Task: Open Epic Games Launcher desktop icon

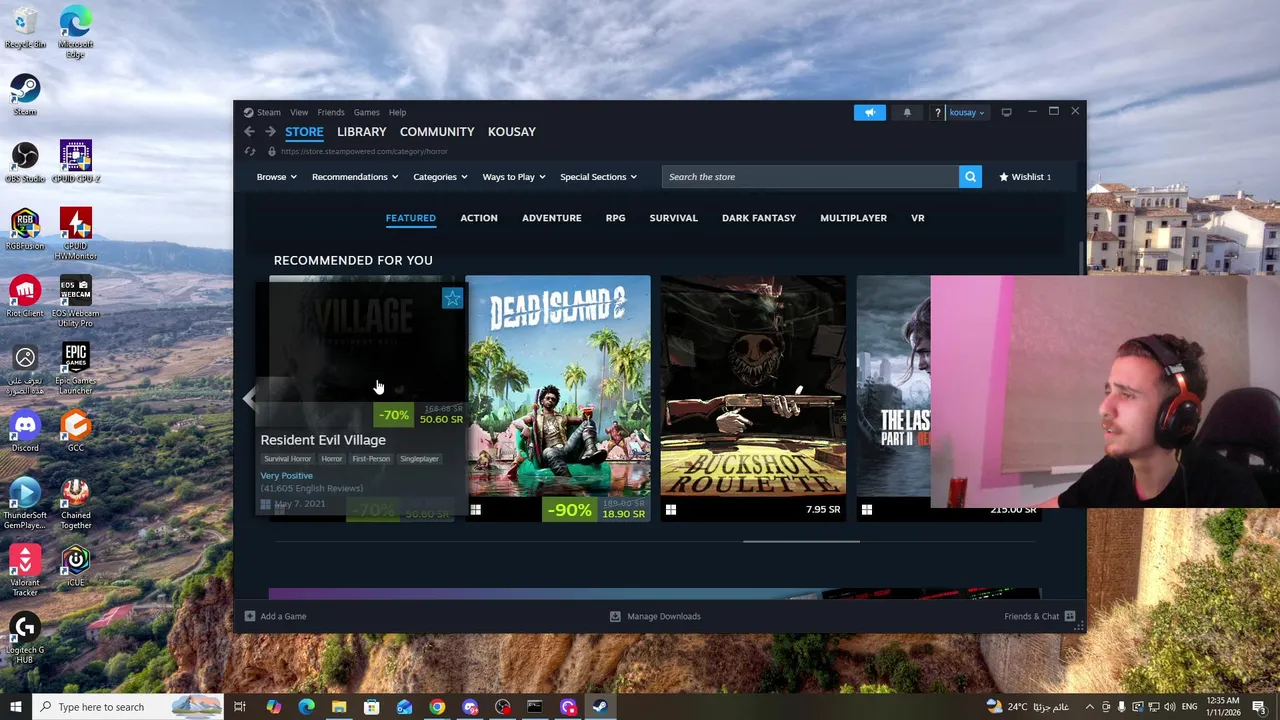Action: pyautogui.click(x=75, y=367)
